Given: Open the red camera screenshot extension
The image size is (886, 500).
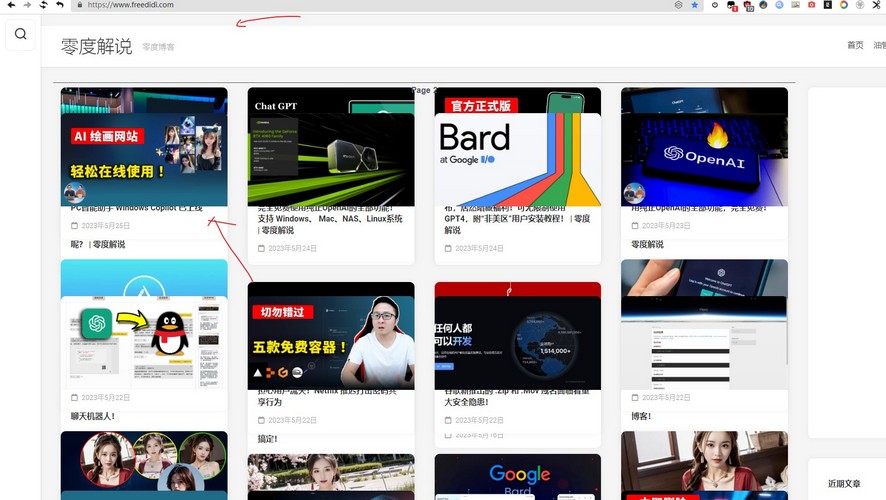Looking at the screenshot, I should pos(811,5).
